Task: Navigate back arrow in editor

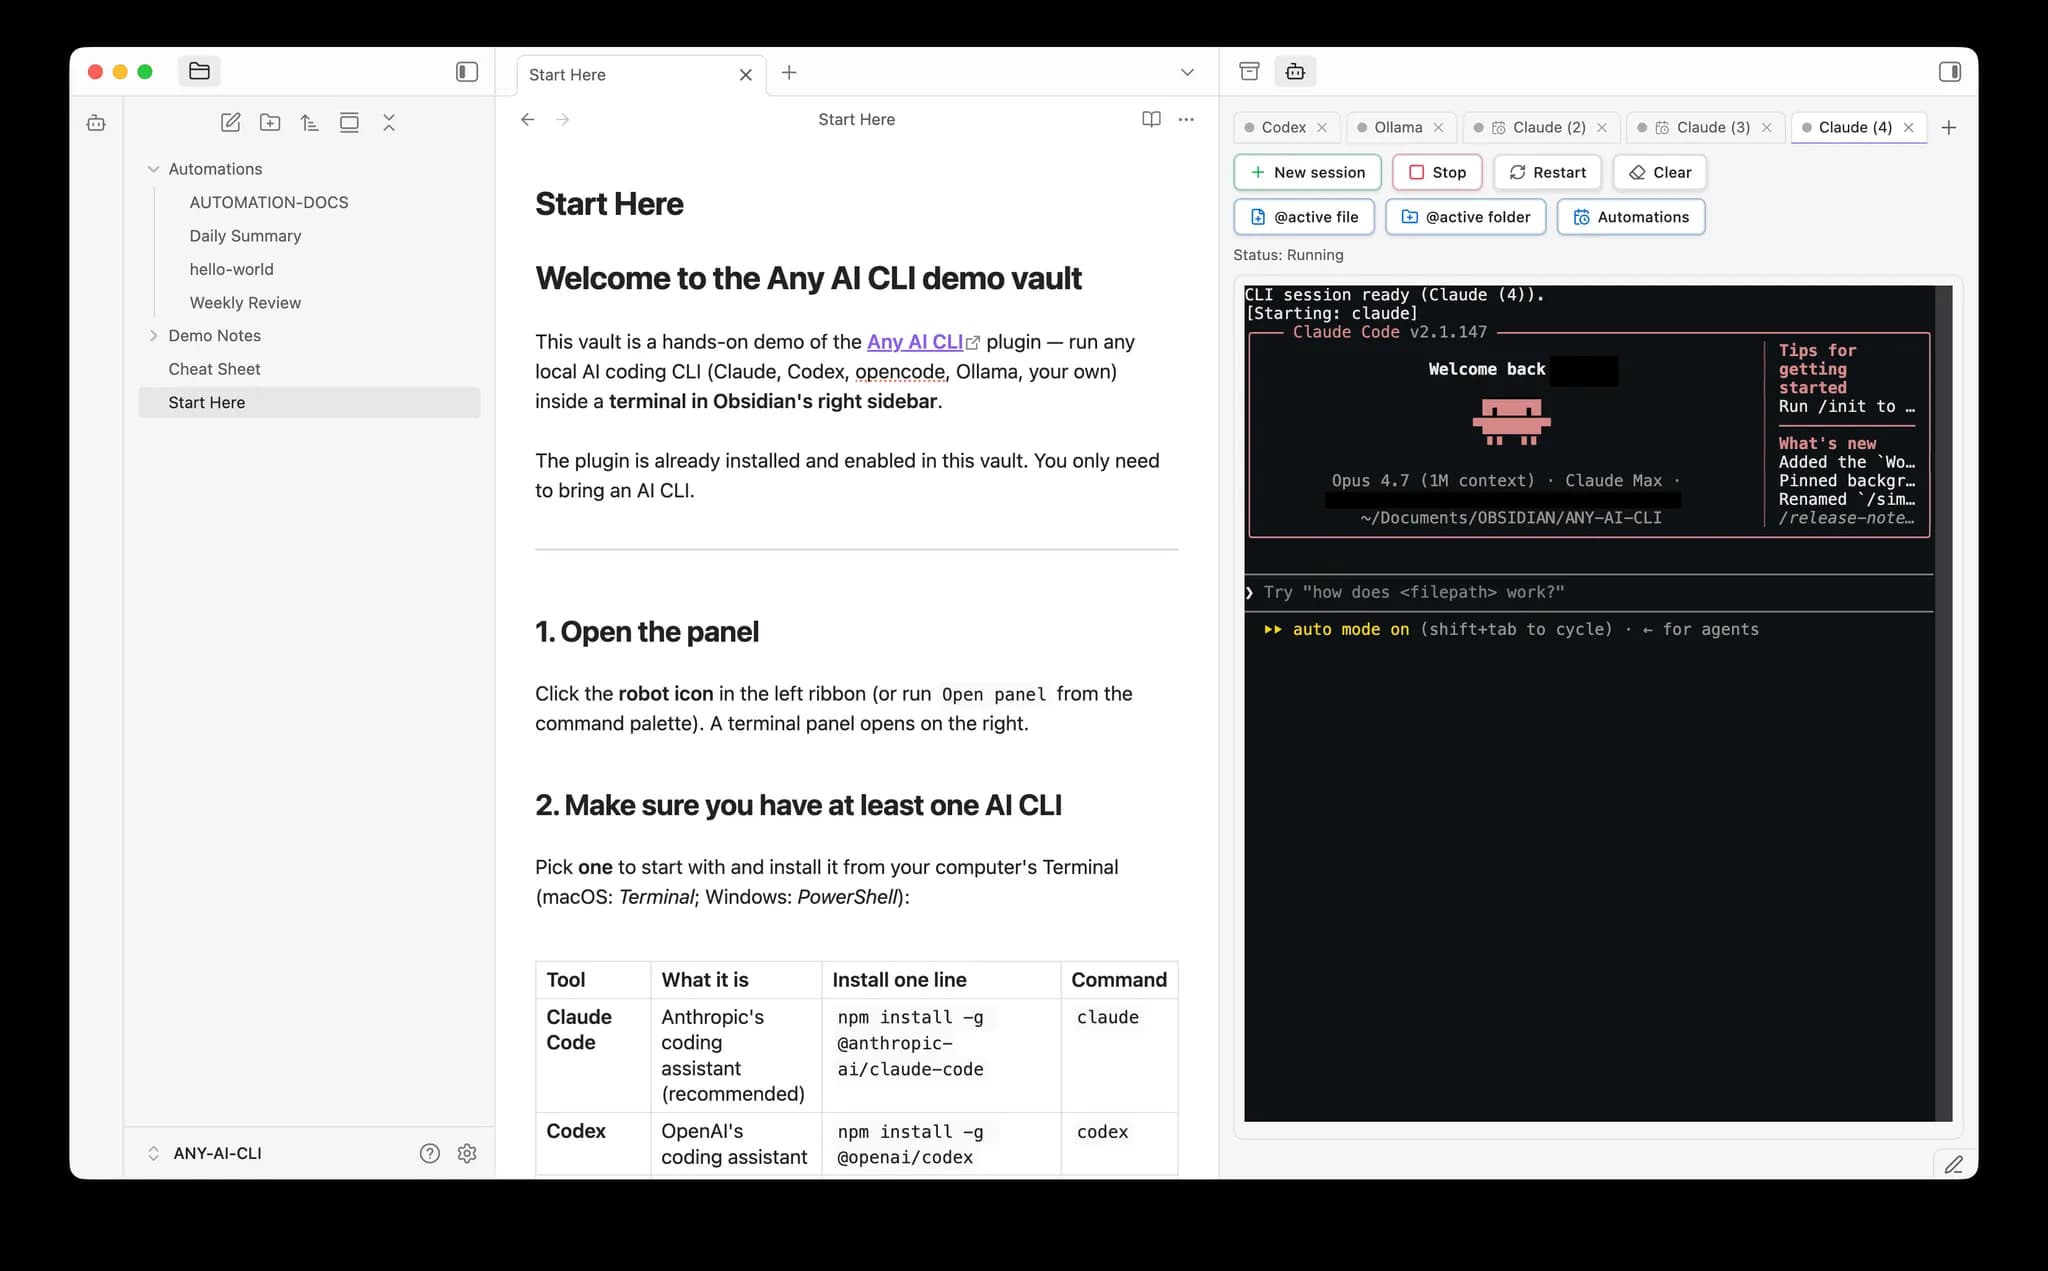Action: [x=528, y=119]
